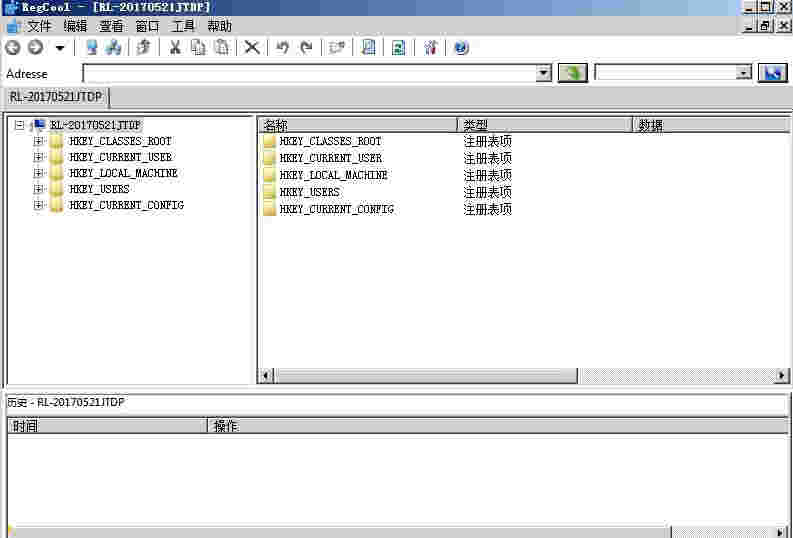Expand HKEY_LOCAL_MACHINE in the tree
The width and height of the screenshot is (793, 538).
[x=37, y=173]
